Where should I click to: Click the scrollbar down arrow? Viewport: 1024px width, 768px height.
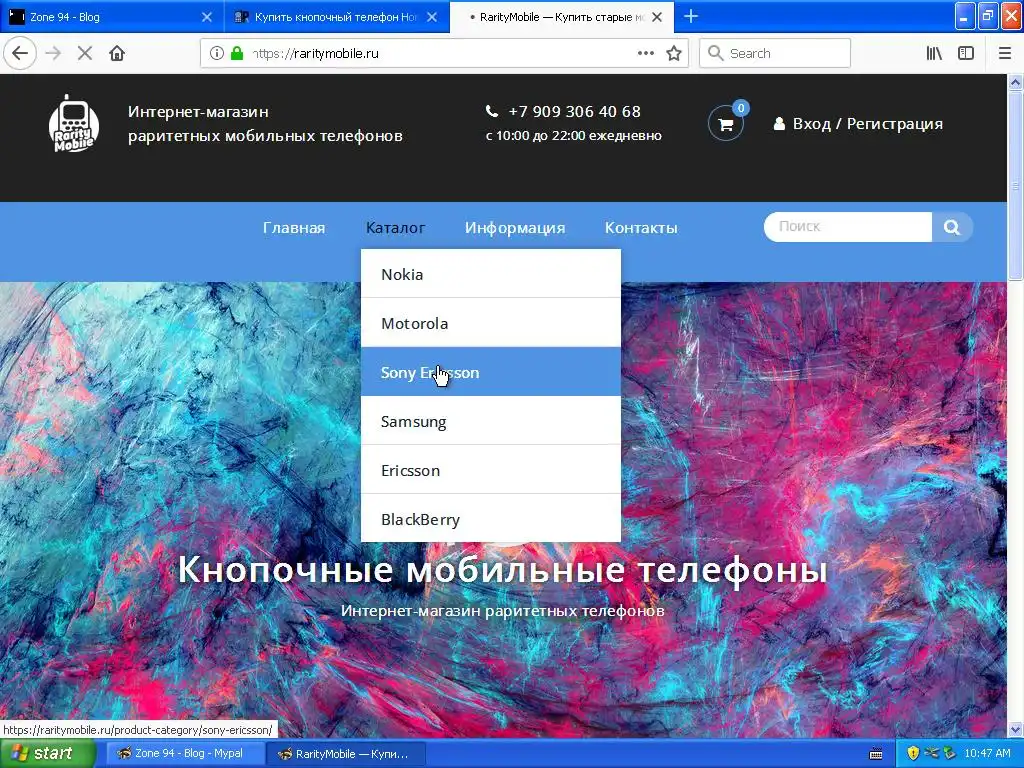click(1015, 729)
